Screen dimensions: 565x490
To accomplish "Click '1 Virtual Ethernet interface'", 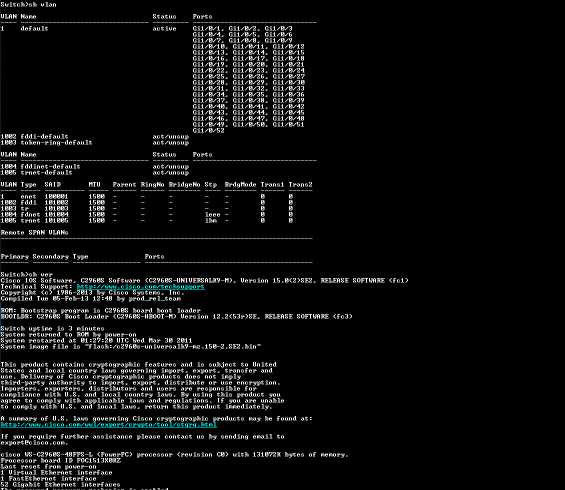I will [57, 473].
